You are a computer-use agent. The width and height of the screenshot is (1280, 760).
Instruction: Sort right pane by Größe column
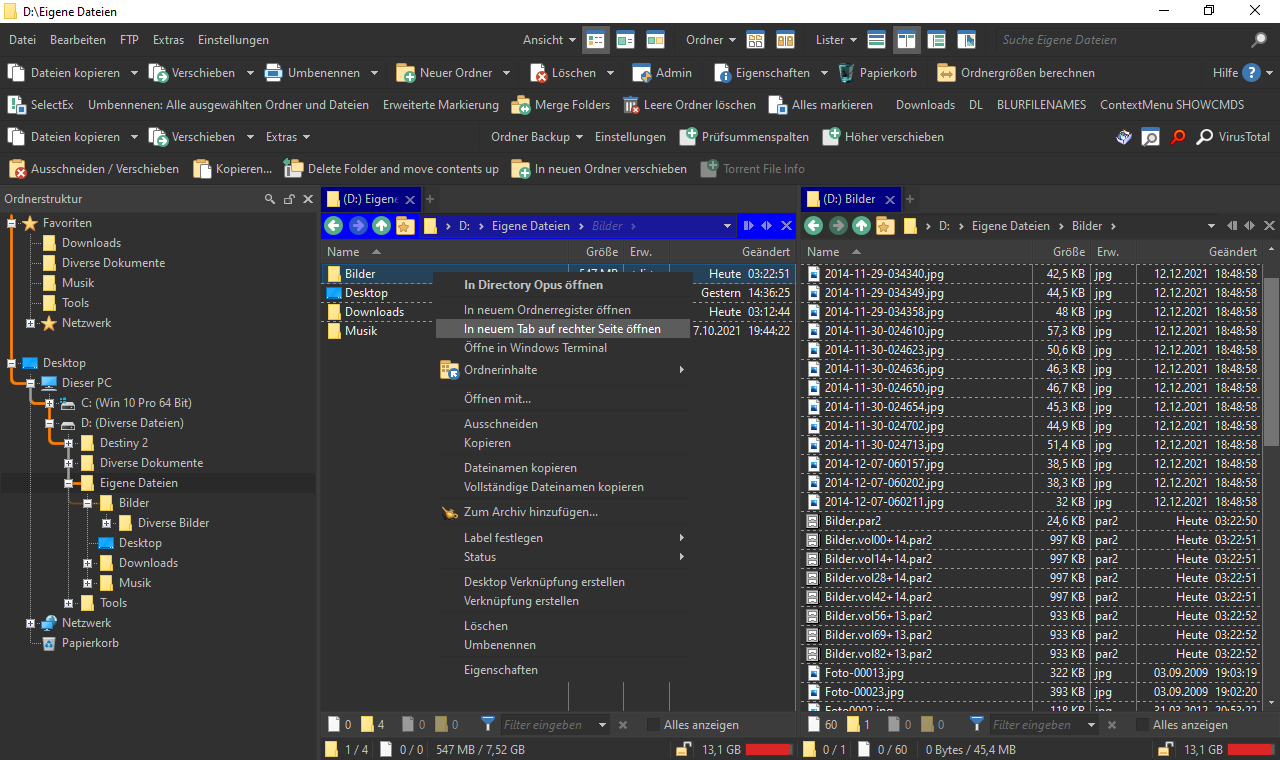(x=1069, y=252)
